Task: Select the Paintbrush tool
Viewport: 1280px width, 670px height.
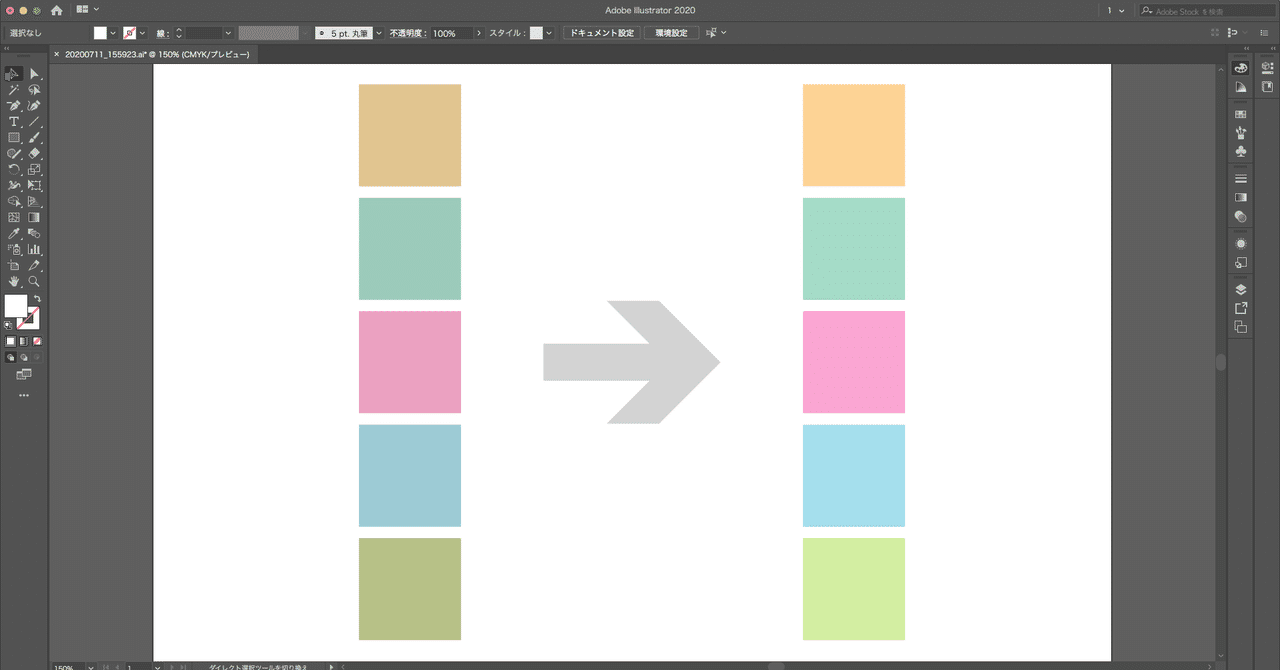Action: click(x=34, y=137)
